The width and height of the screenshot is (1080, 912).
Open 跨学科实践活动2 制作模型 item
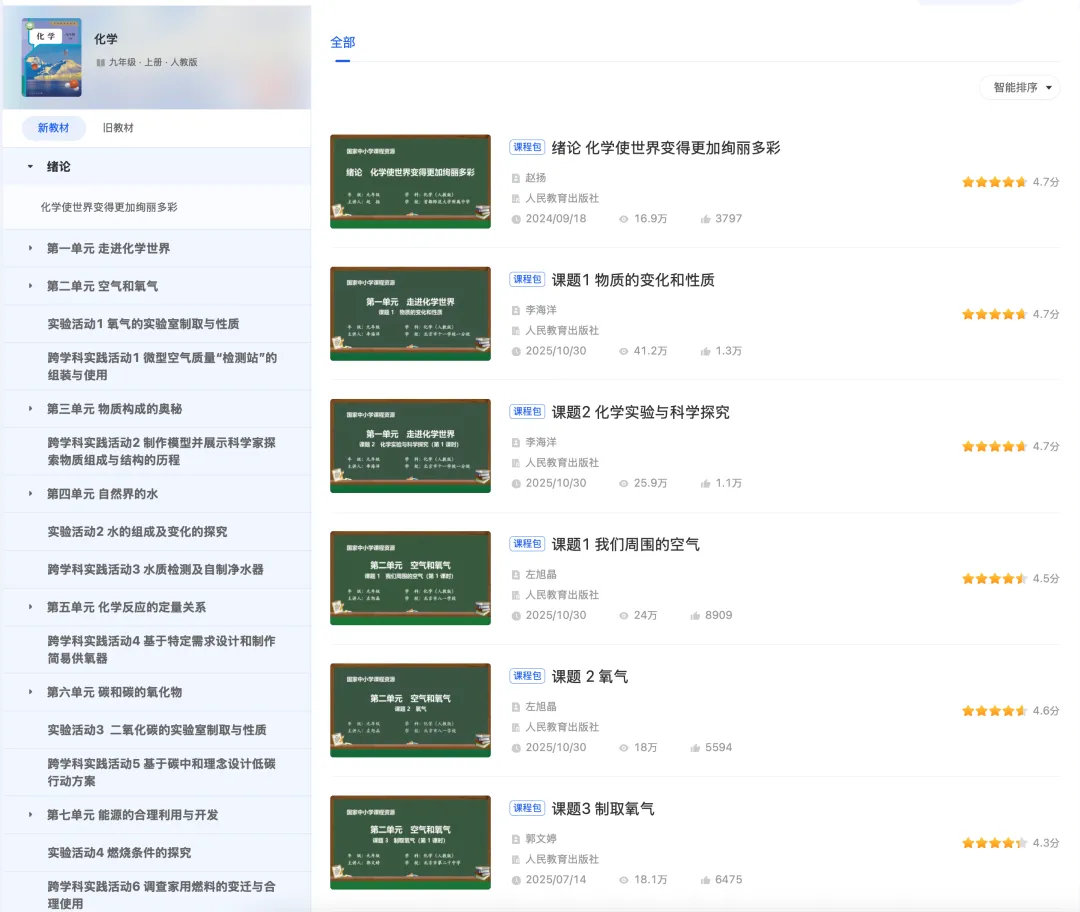click(x=161, y=451)
